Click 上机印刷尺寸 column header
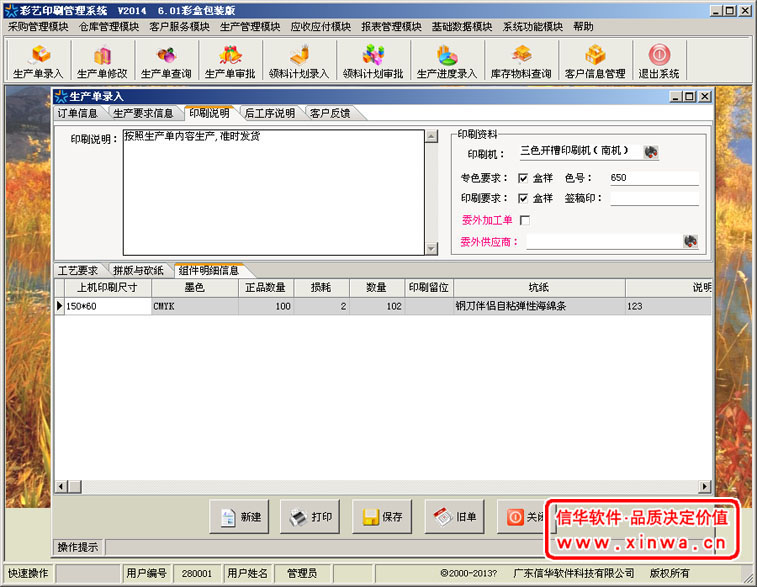757x587 pixels. click(x=108, y=288)
